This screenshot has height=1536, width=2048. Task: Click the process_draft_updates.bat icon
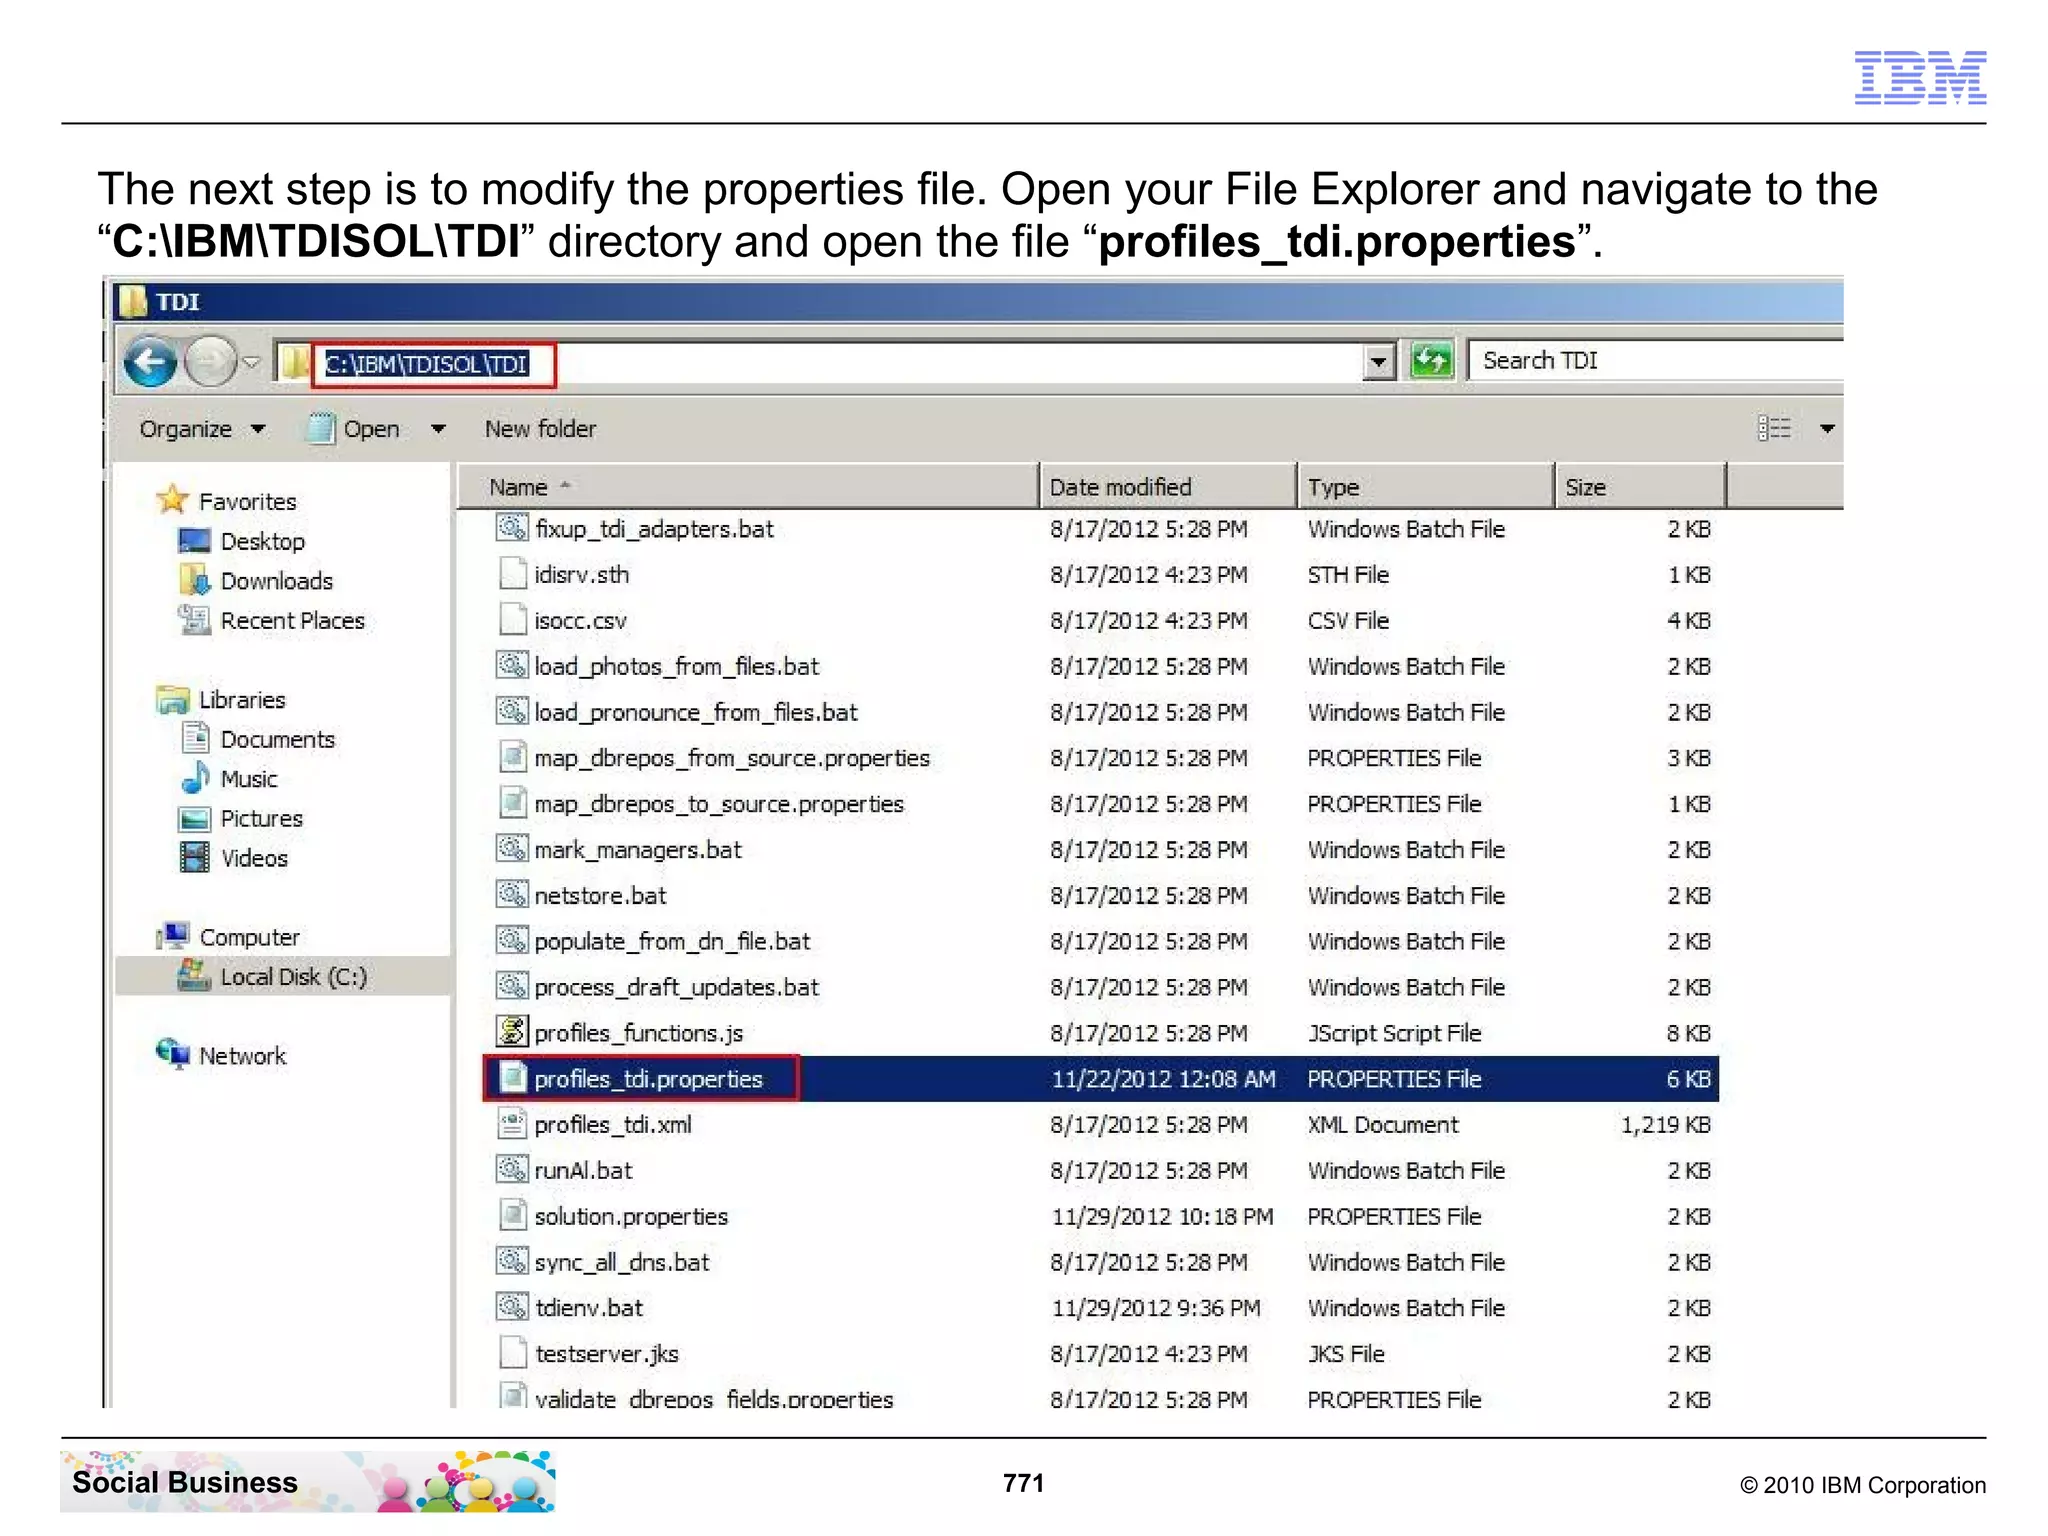coord(512,985)
